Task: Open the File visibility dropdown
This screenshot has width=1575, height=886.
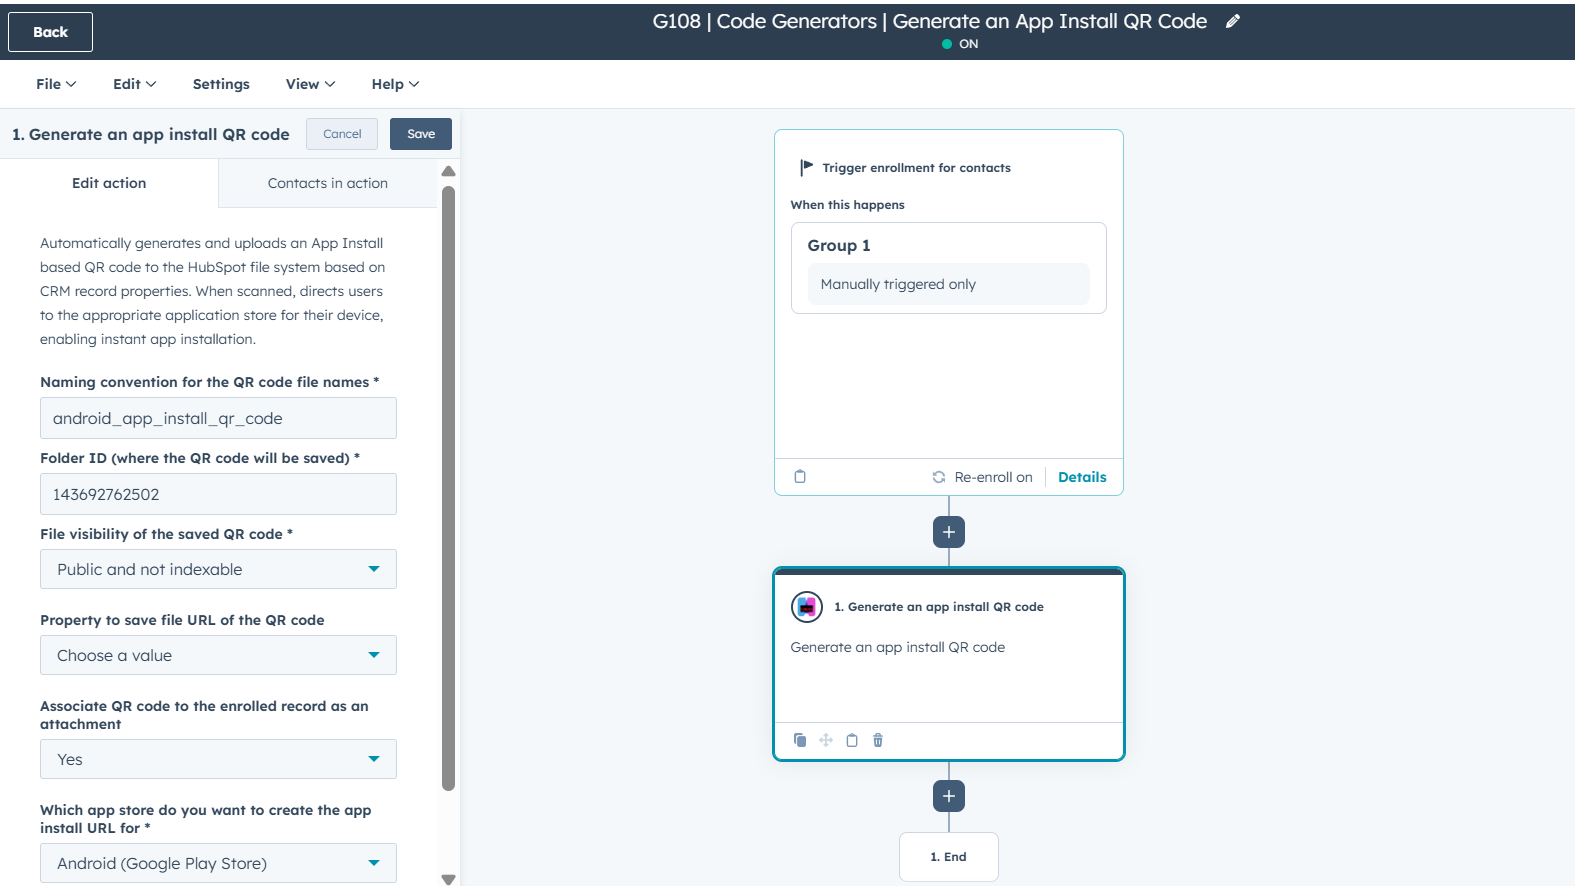Action: click(x=218, y=569)
